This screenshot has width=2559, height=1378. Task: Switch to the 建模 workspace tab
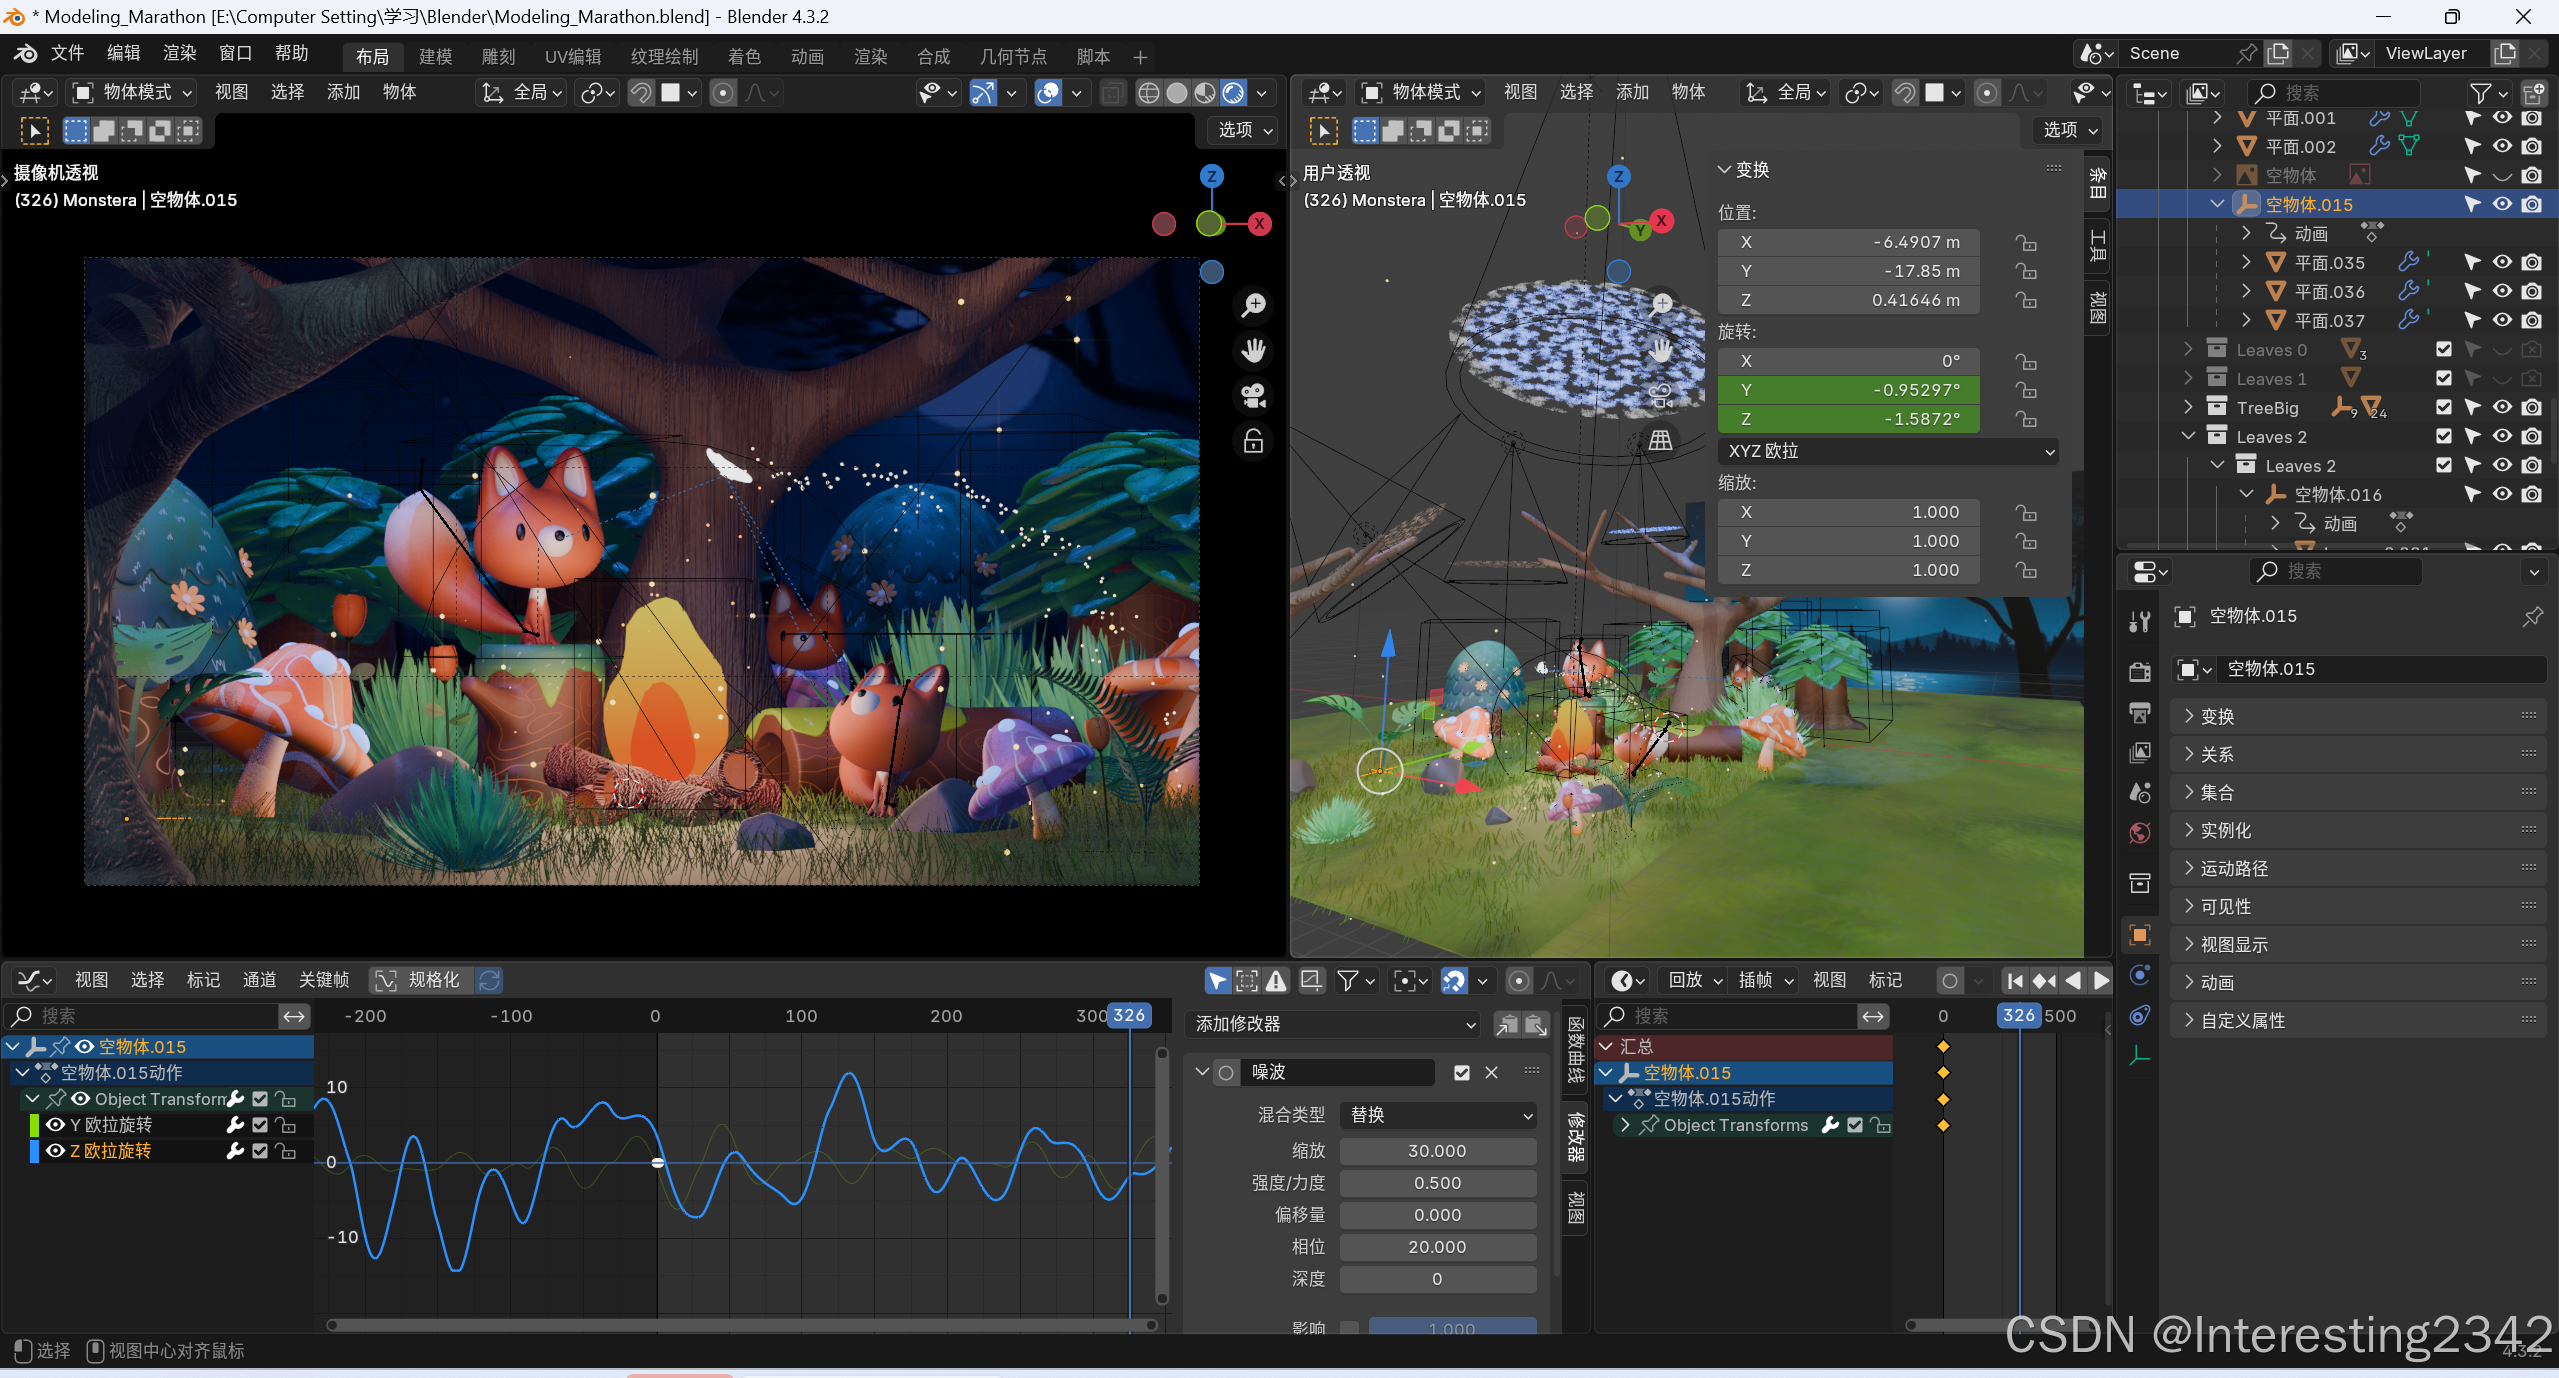(435, 57)
